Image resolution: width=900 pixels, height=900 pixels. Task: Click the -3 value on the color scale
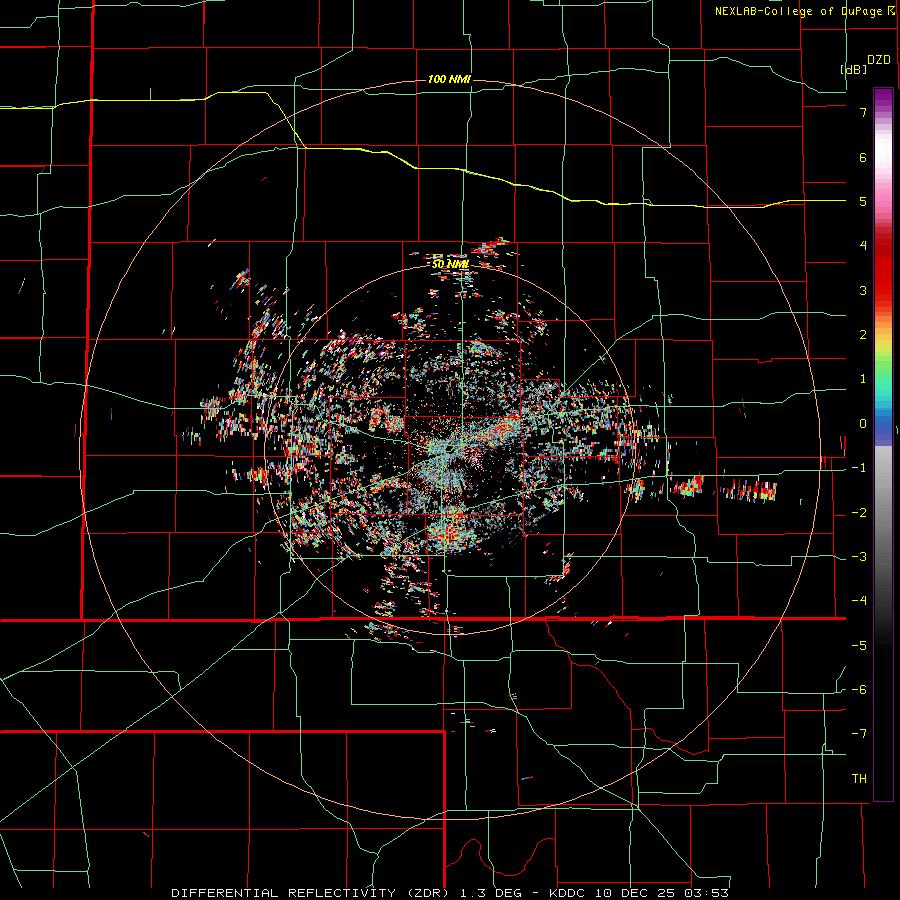859,557
